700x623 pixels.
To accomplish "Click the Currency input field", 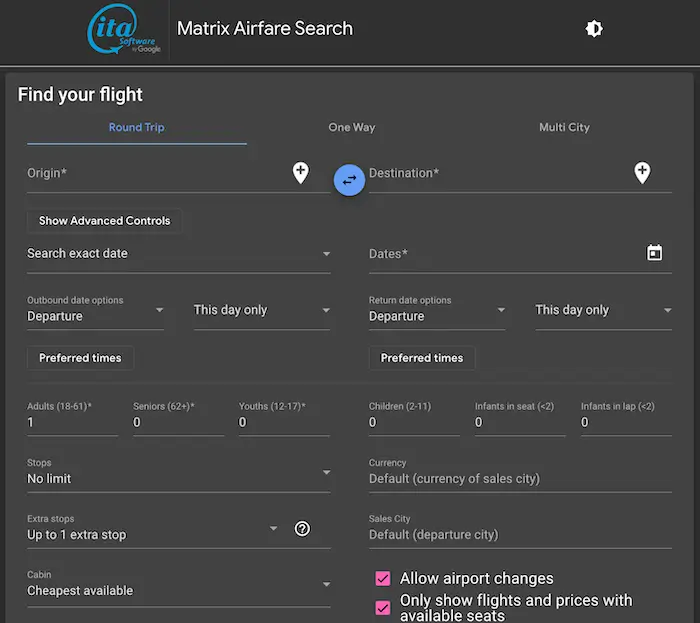I will [520, 478].
